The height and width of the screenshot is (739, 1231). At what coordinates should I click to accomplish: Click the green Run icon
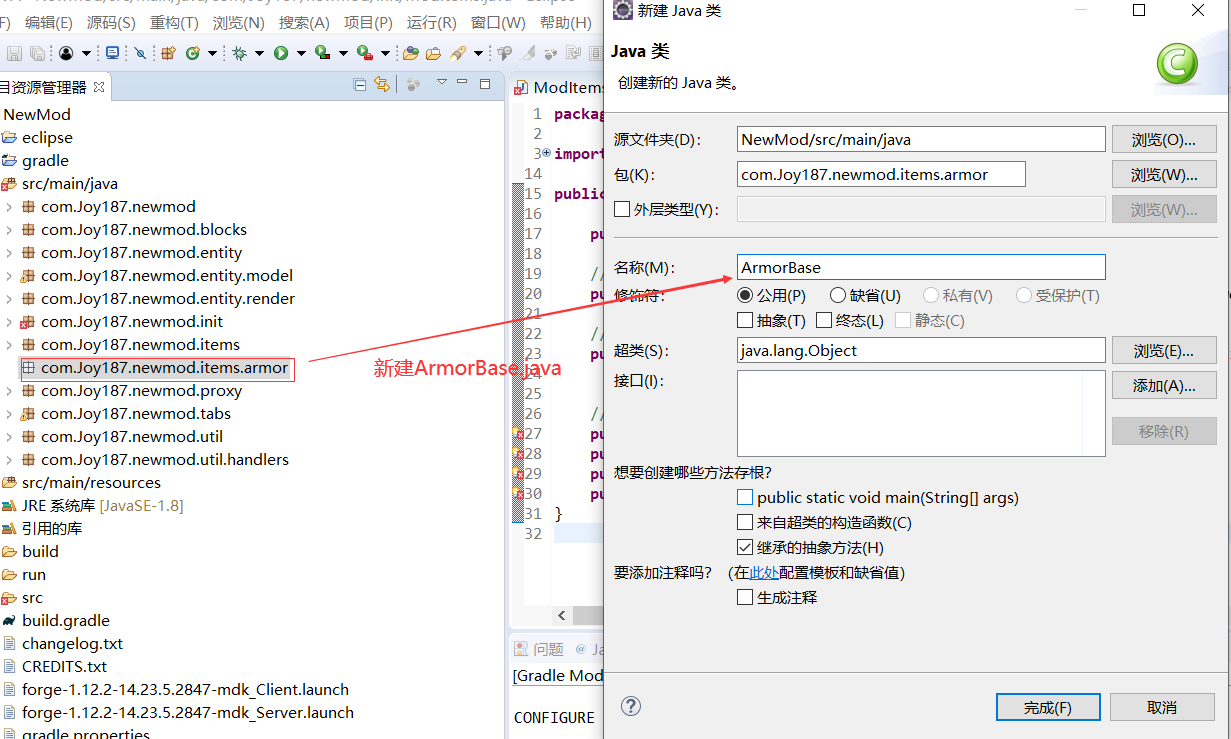[281, 53]
